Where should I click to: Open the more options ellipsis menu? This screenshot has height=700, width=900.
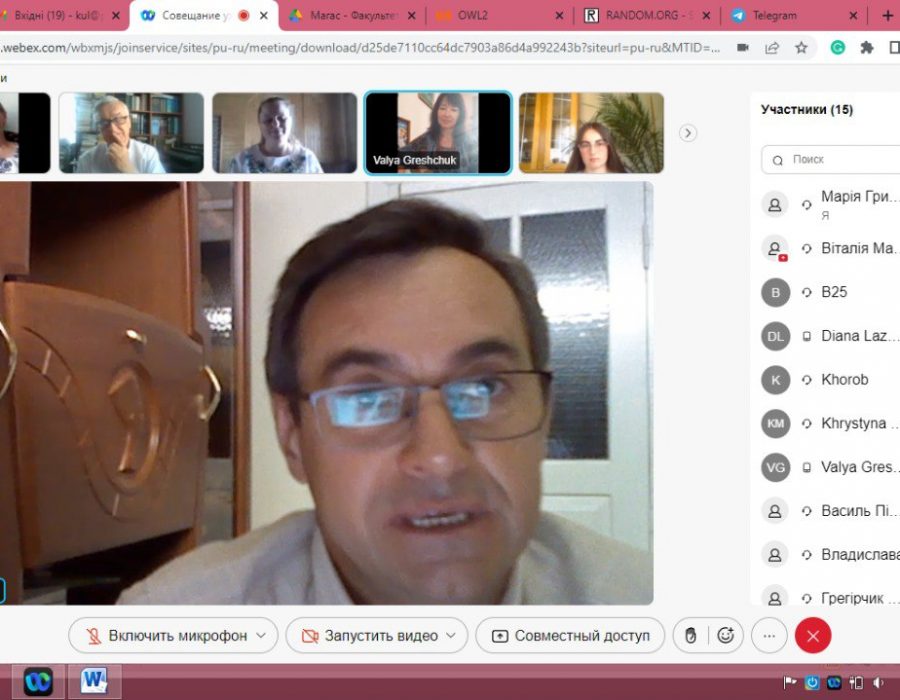point(768,635)
